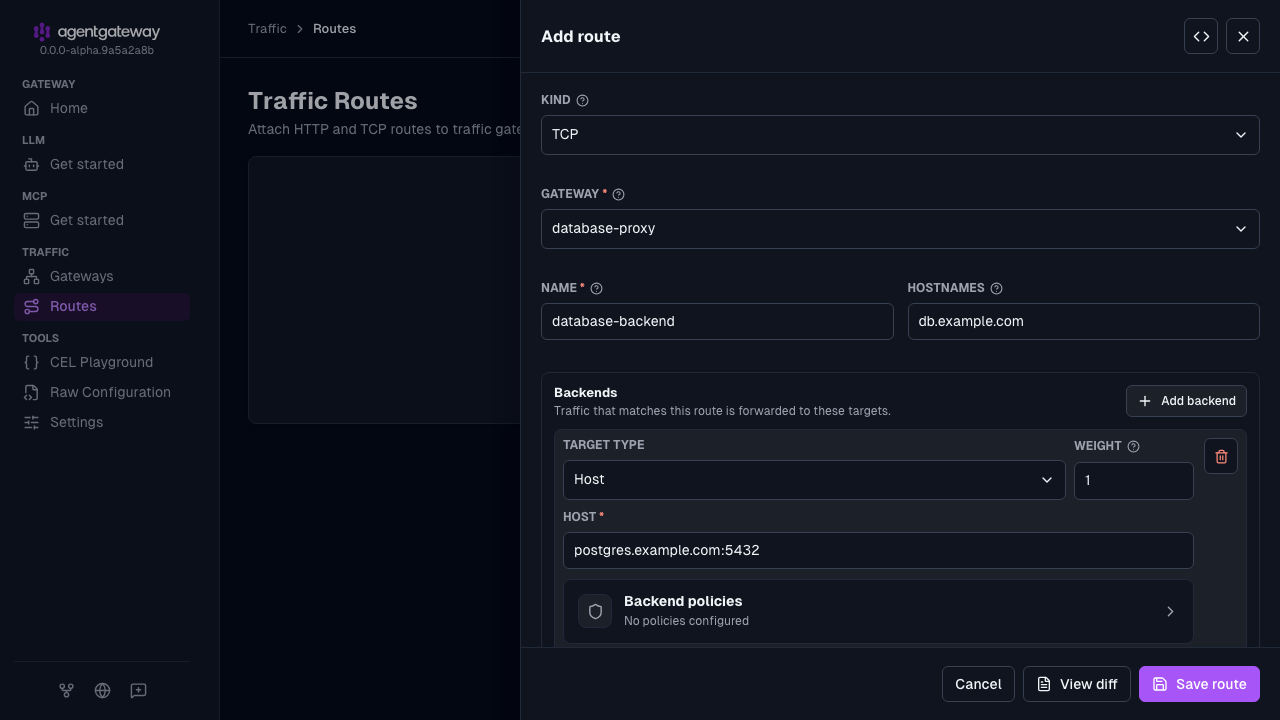Image resolution: width=1280 pixels, height=720 pixels.
Task: Click the agentgateway logo icon
Action: tap(42, 32)
